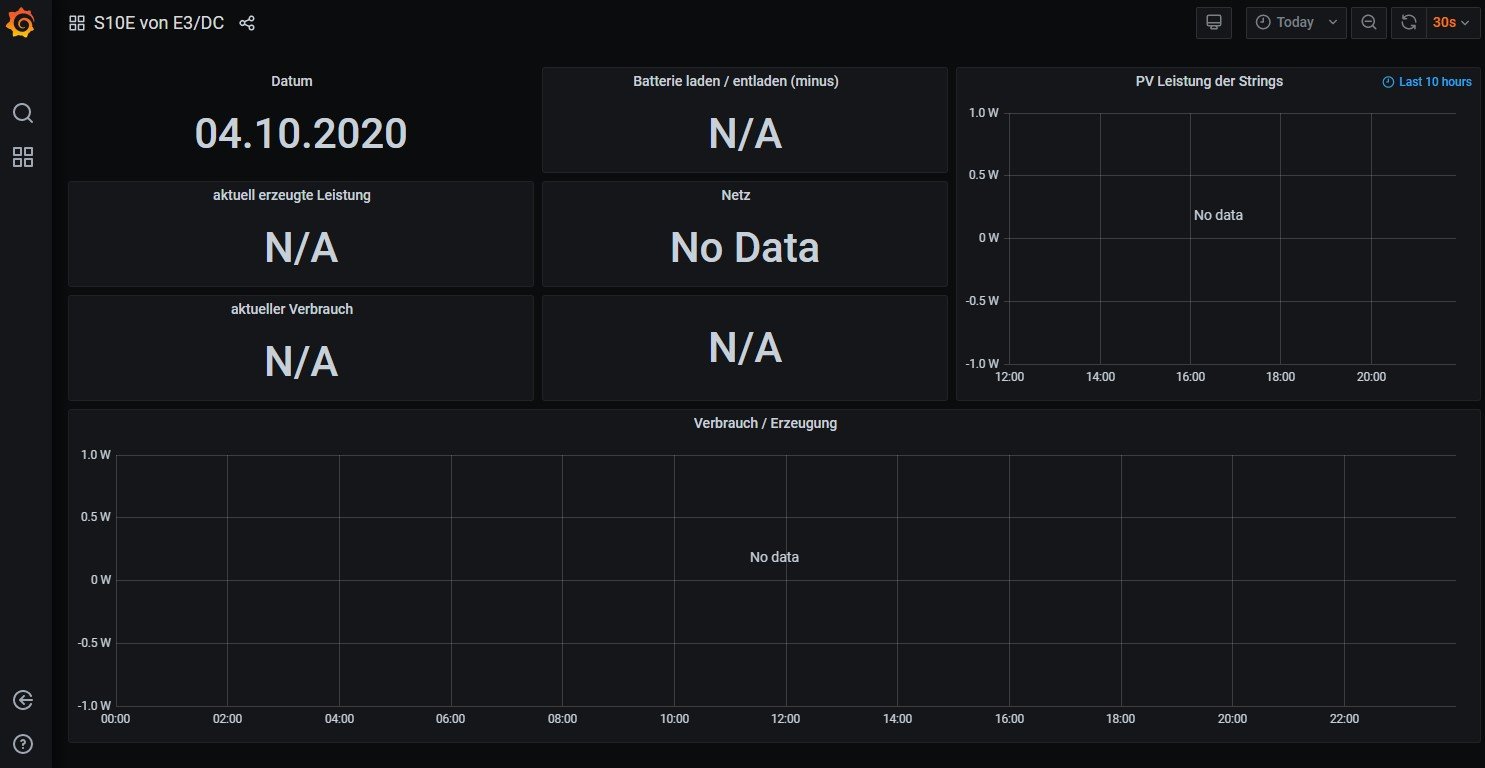Viewport: 1485px width, 768px height.
Task: Share dashboard using the share icon
Action: [x=248, y=23]
